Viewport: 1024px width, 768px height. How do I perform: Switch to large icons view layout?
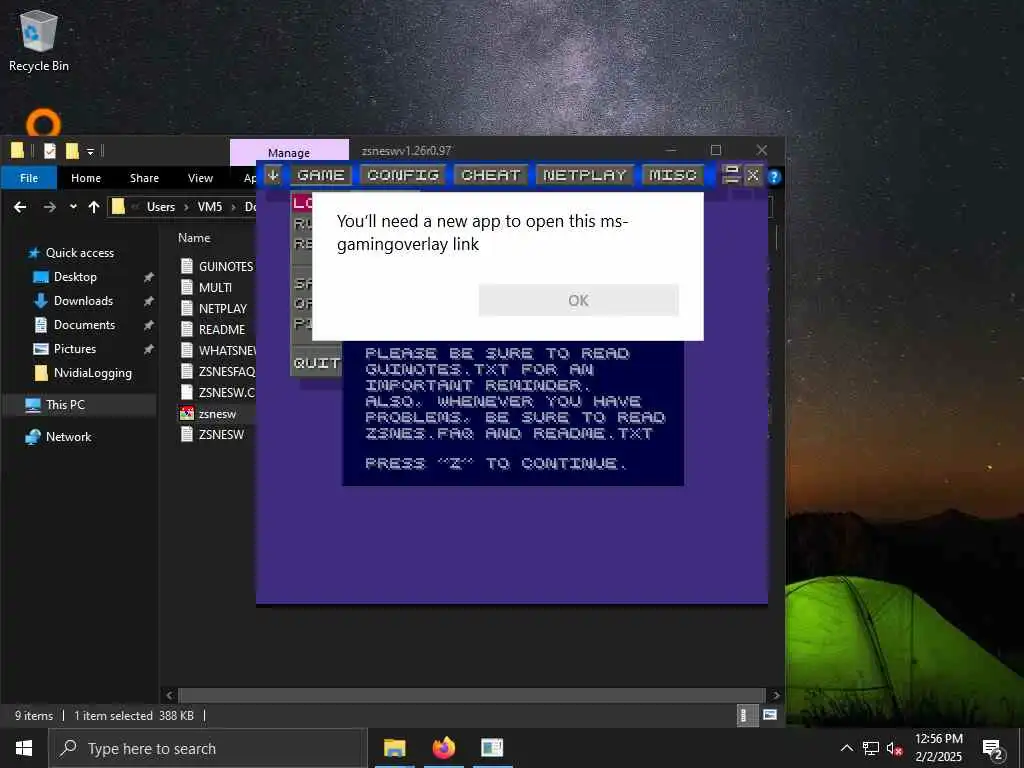[x=770, y=715]
